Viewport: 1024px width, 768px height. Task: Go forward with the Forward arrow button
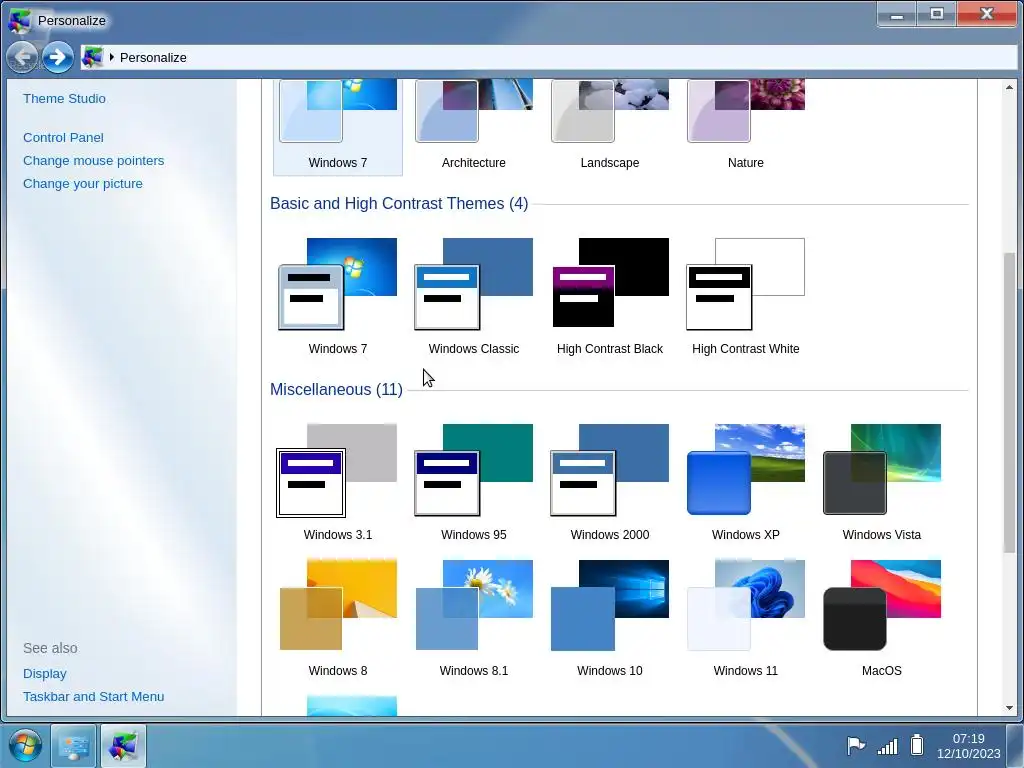(x=57, y=57)
